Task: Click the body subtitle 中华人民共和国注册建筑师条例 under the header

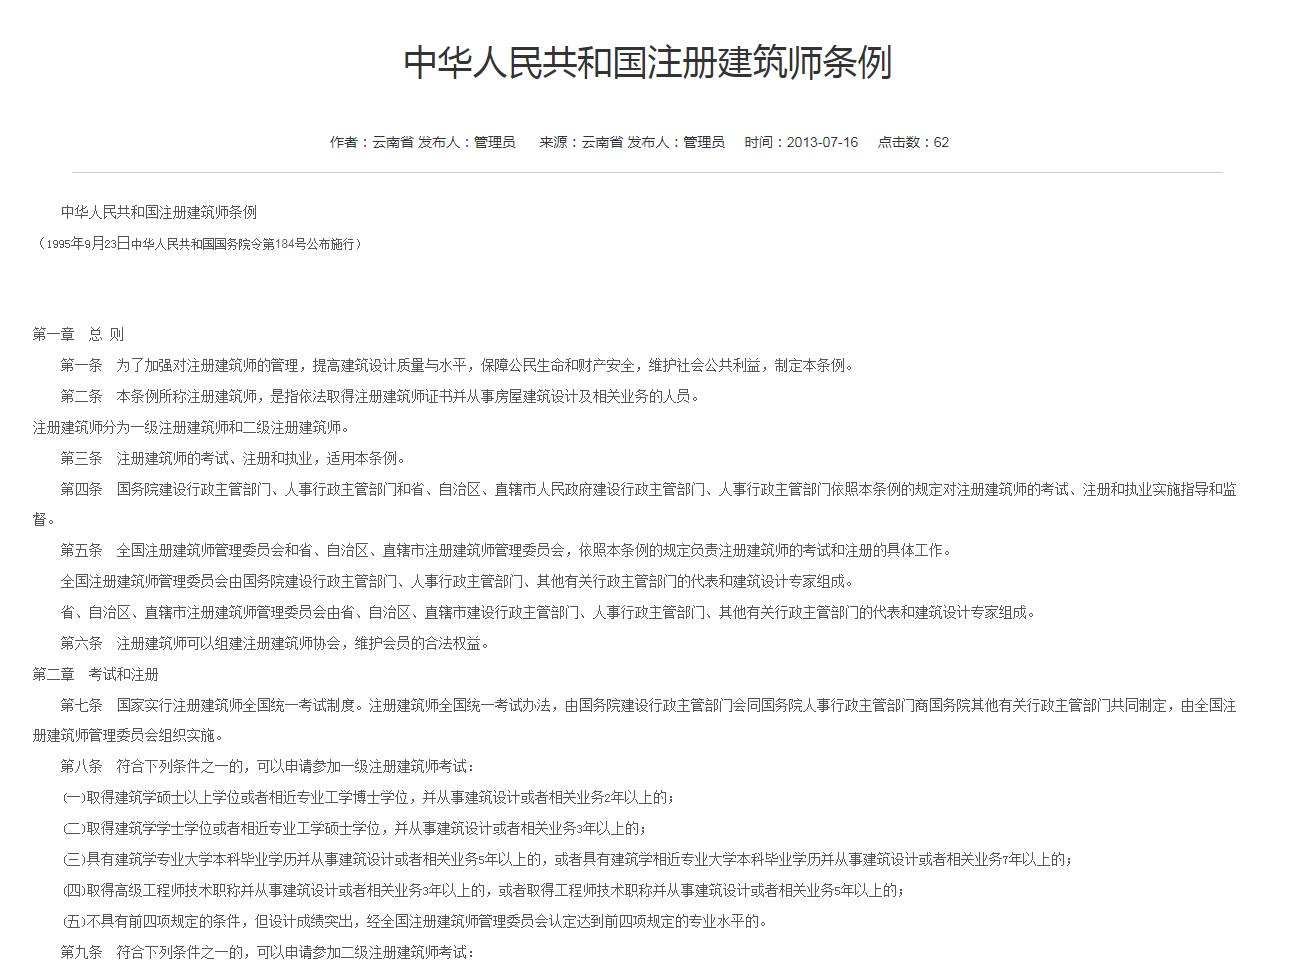Action: [x=159, y=212]
